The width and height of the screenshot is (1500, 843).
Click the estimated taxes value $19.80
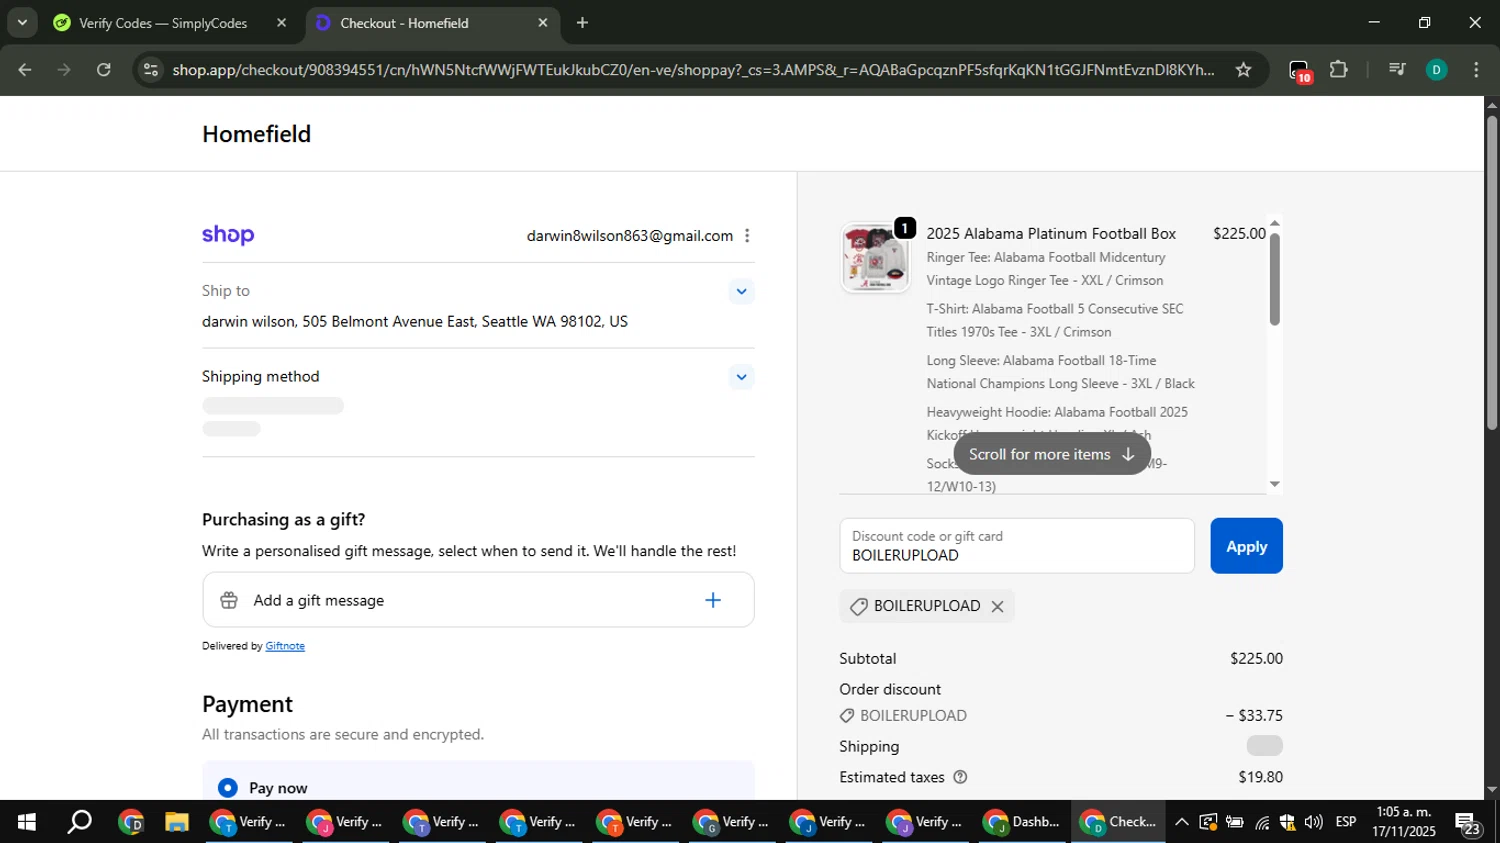[x=1260, y=777]
